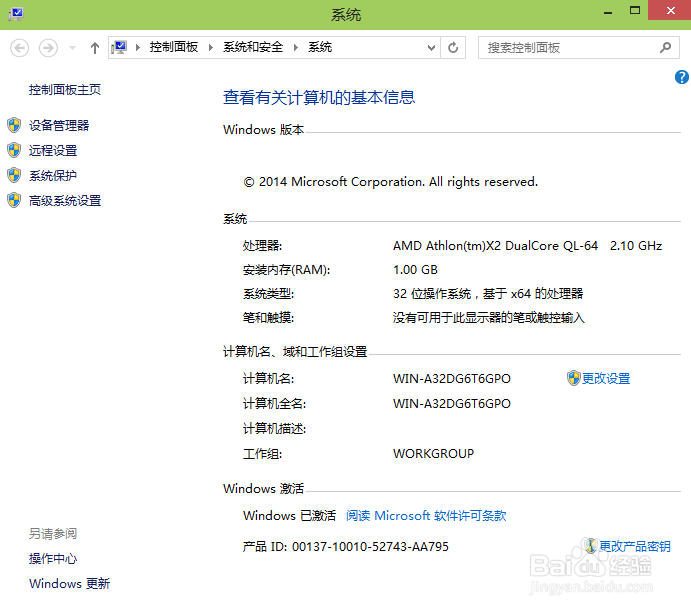691x612 pixels.
Task: Click the title bar system icon
Action: coord(15,14)
